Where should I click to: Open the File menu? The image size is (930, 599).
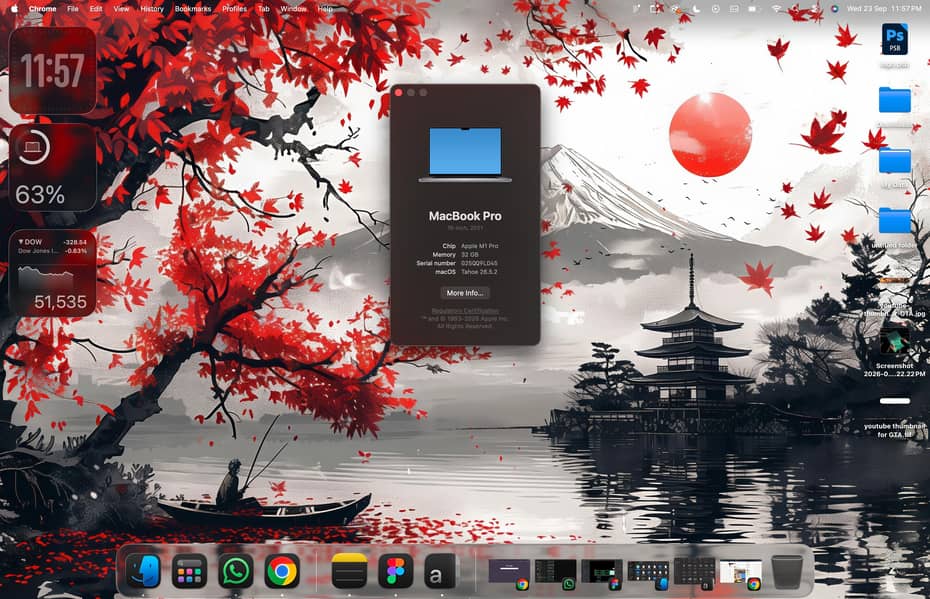click(x=72, y=9)
